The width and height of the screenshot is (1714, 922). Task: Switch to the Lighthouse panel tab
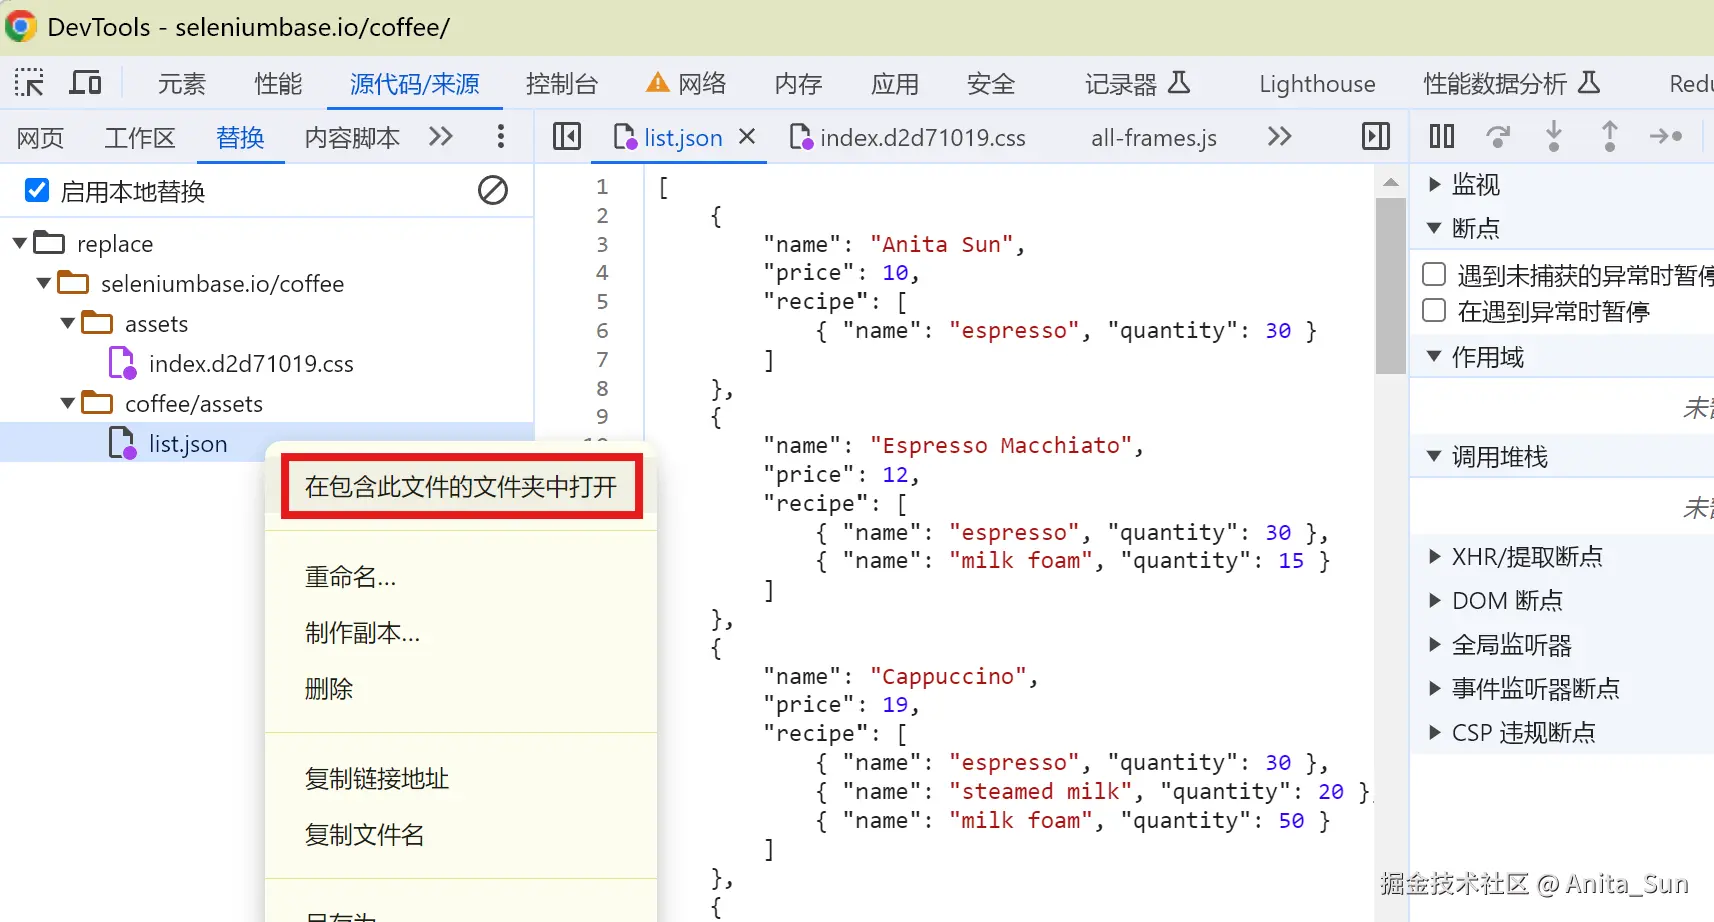coord(1317,84)
